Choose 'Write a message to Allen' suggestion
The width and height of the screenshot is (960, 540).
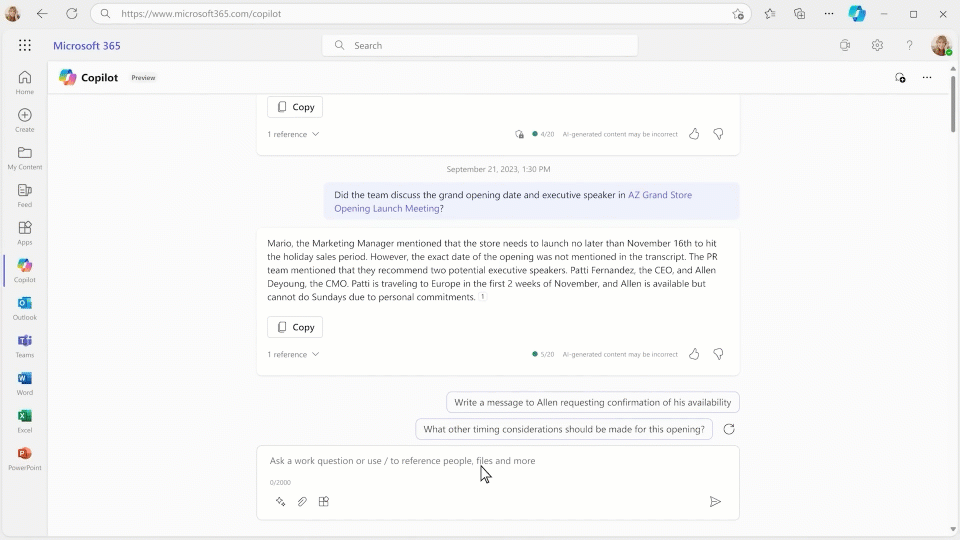pos(593,402)
